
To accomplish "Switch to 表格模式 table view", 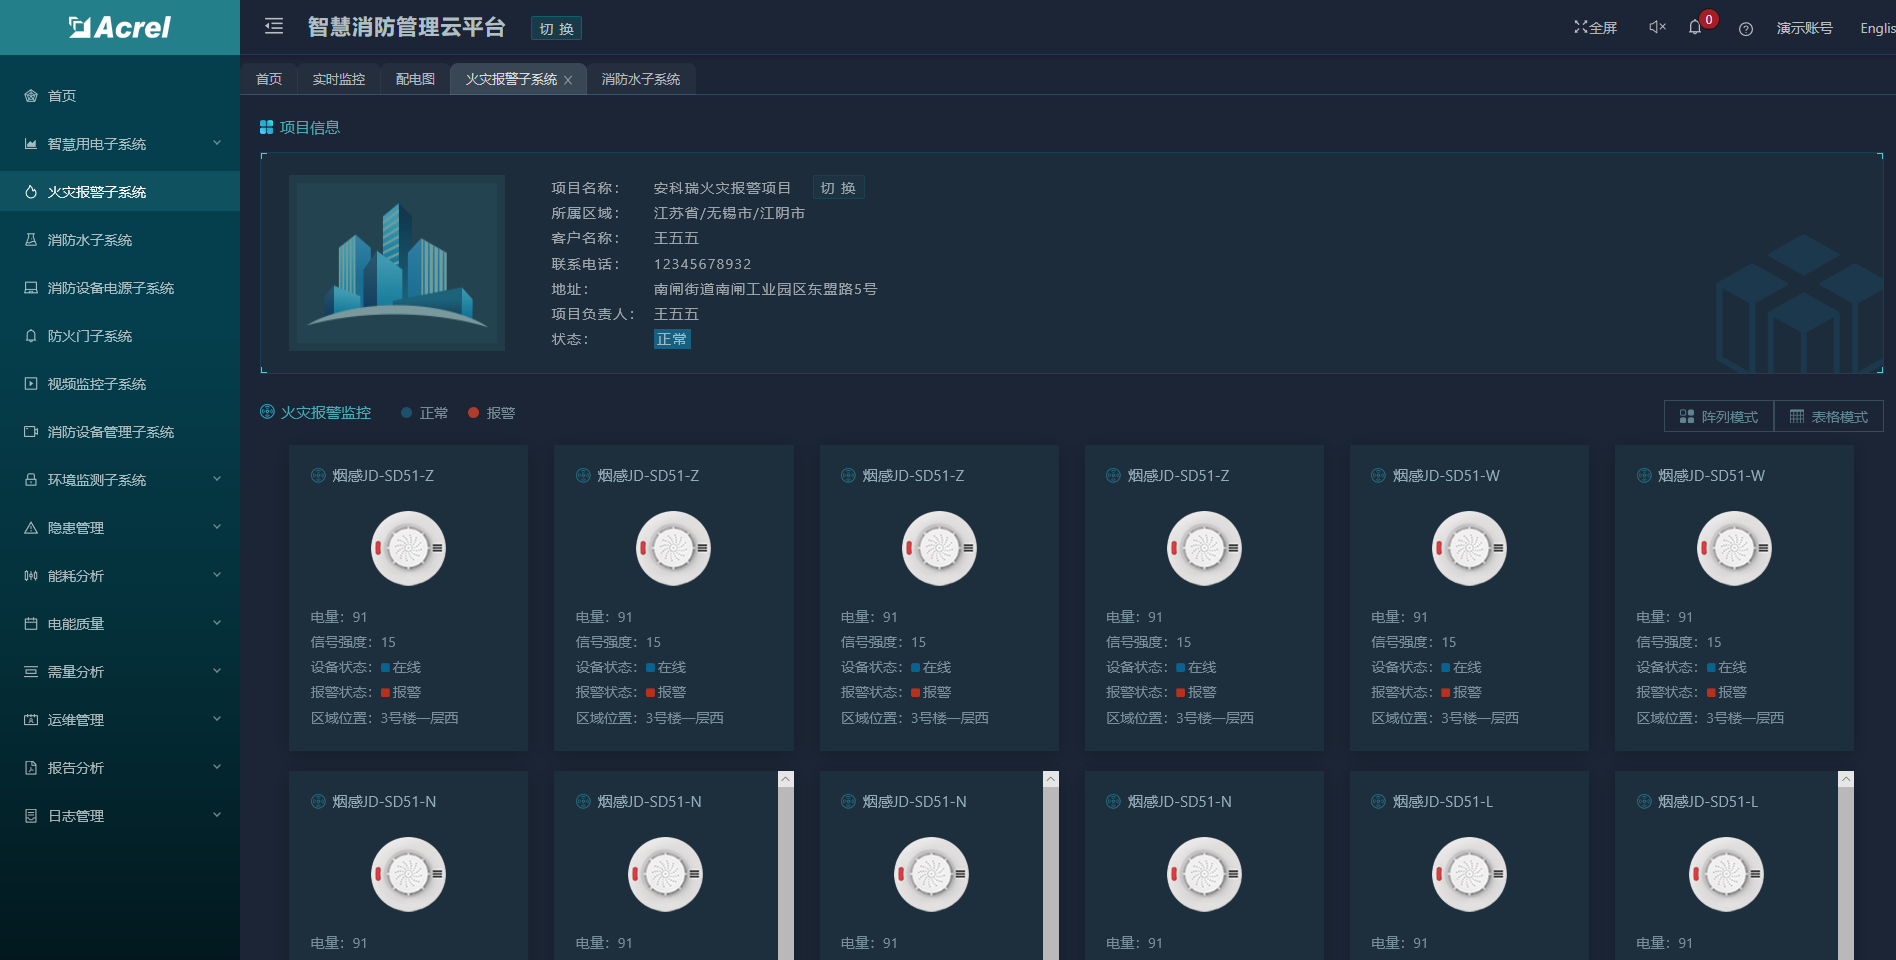I will coord(1829,416).
